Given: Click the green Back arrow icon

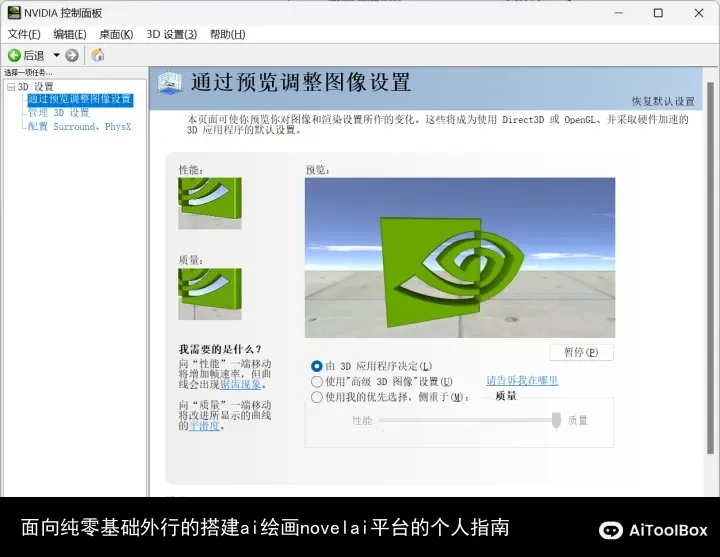Looking at the screenshot, I should (14, 56).
